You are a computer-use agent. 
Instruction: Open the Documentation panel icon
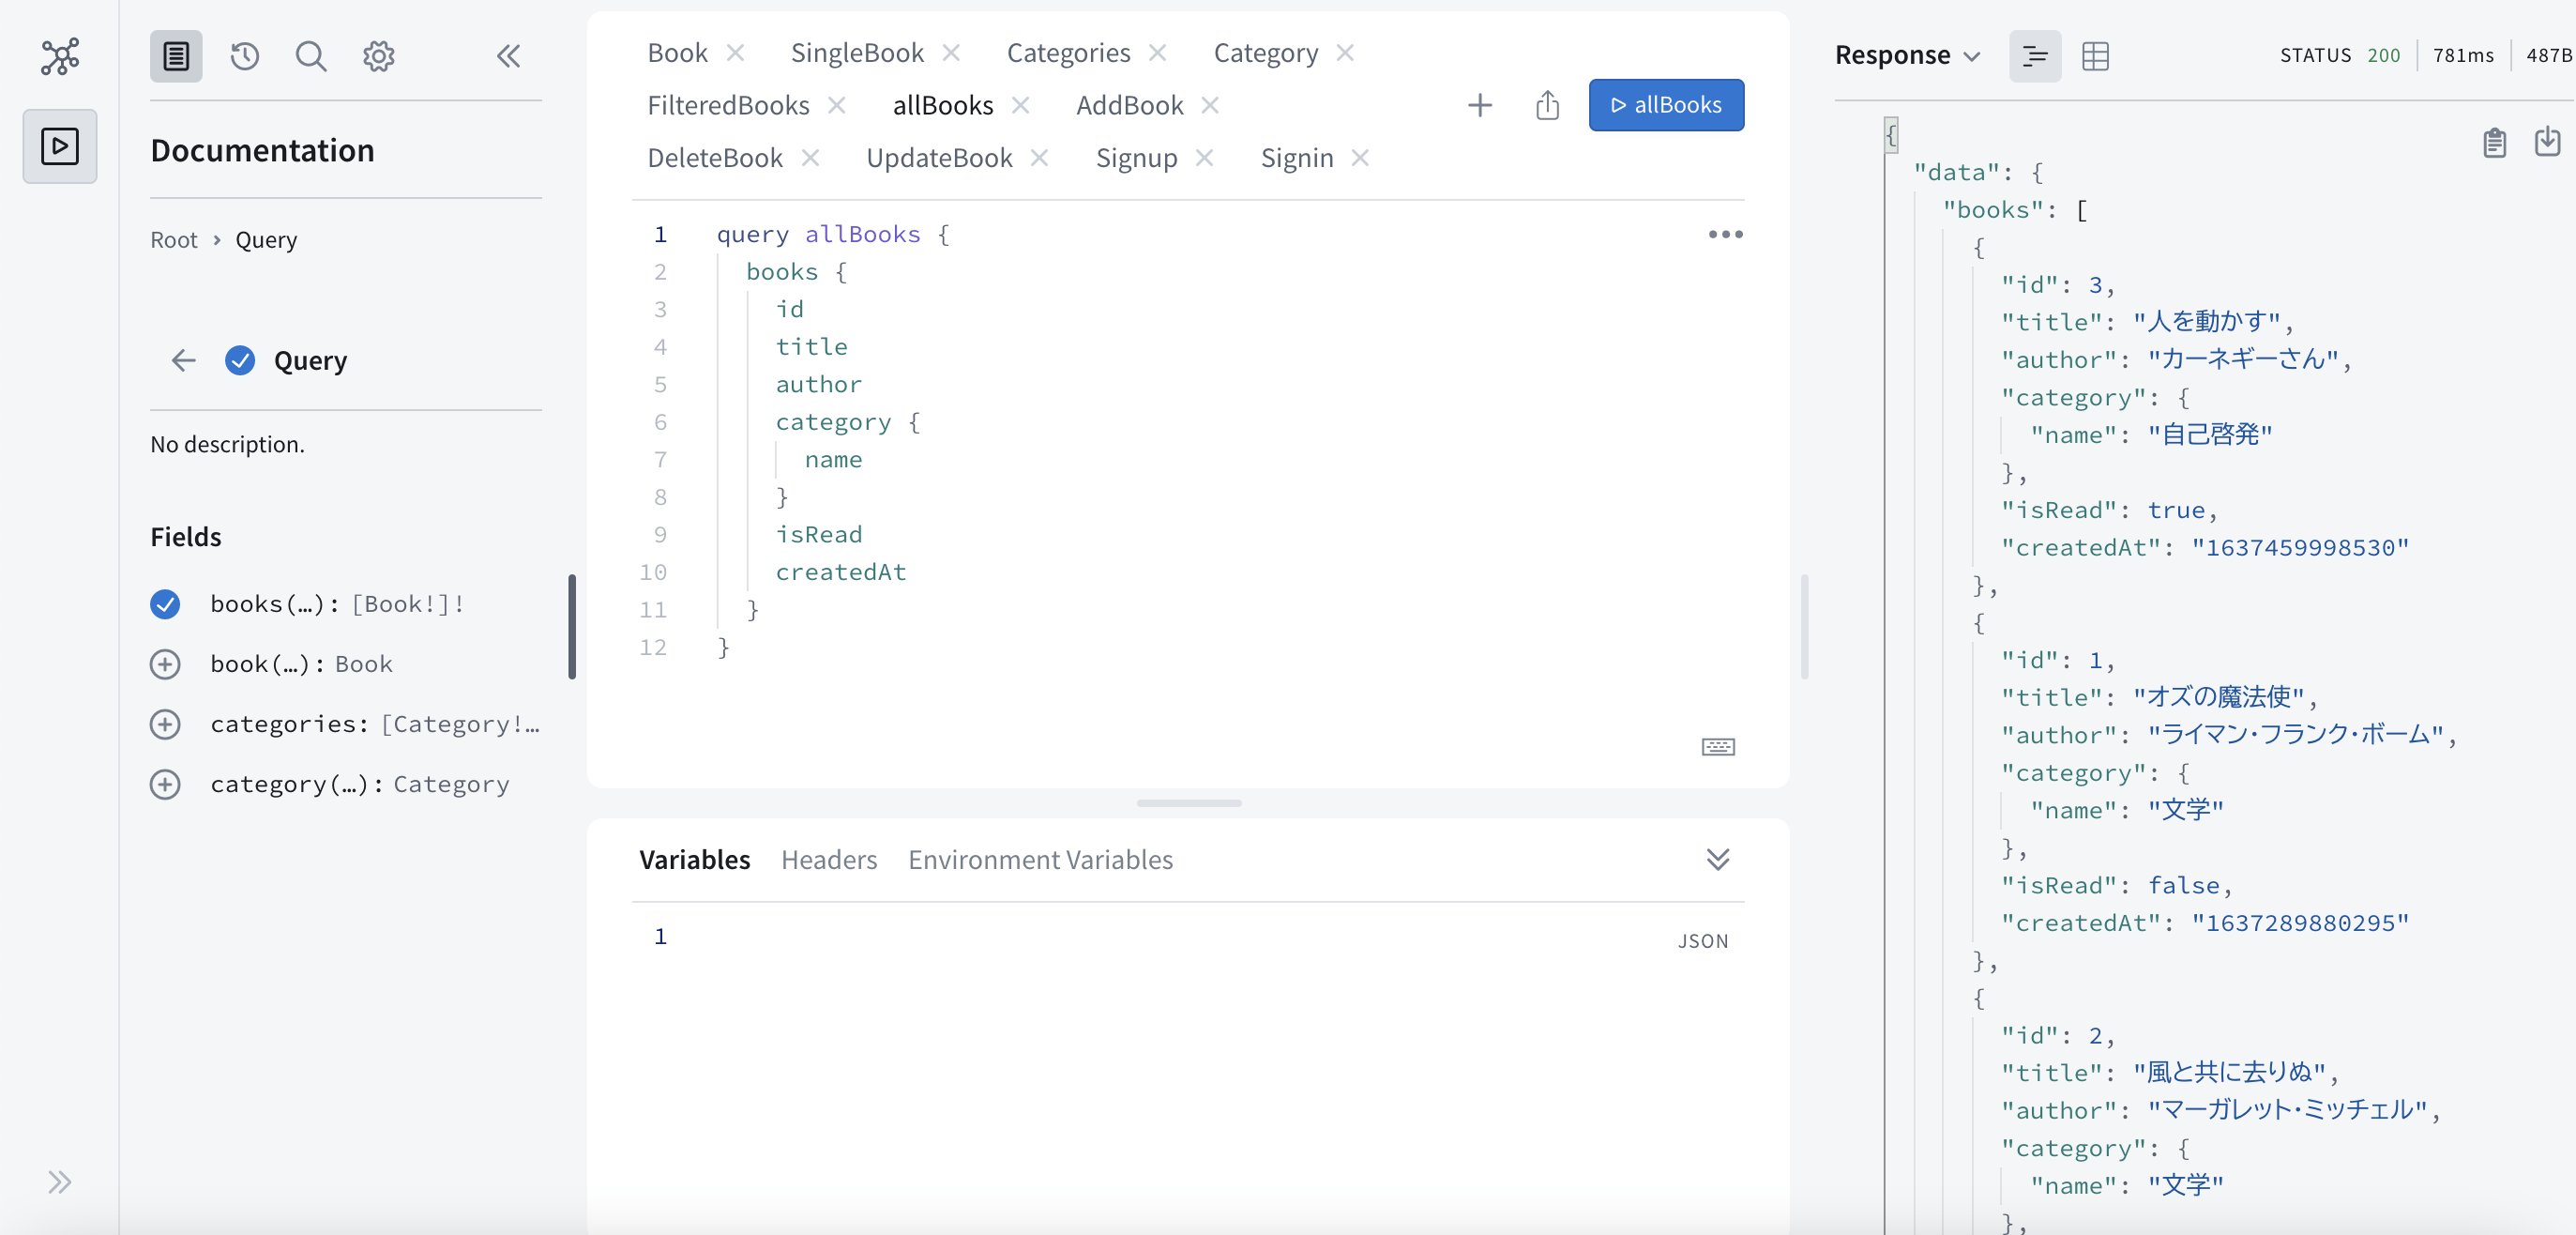[x=176, y=56]
